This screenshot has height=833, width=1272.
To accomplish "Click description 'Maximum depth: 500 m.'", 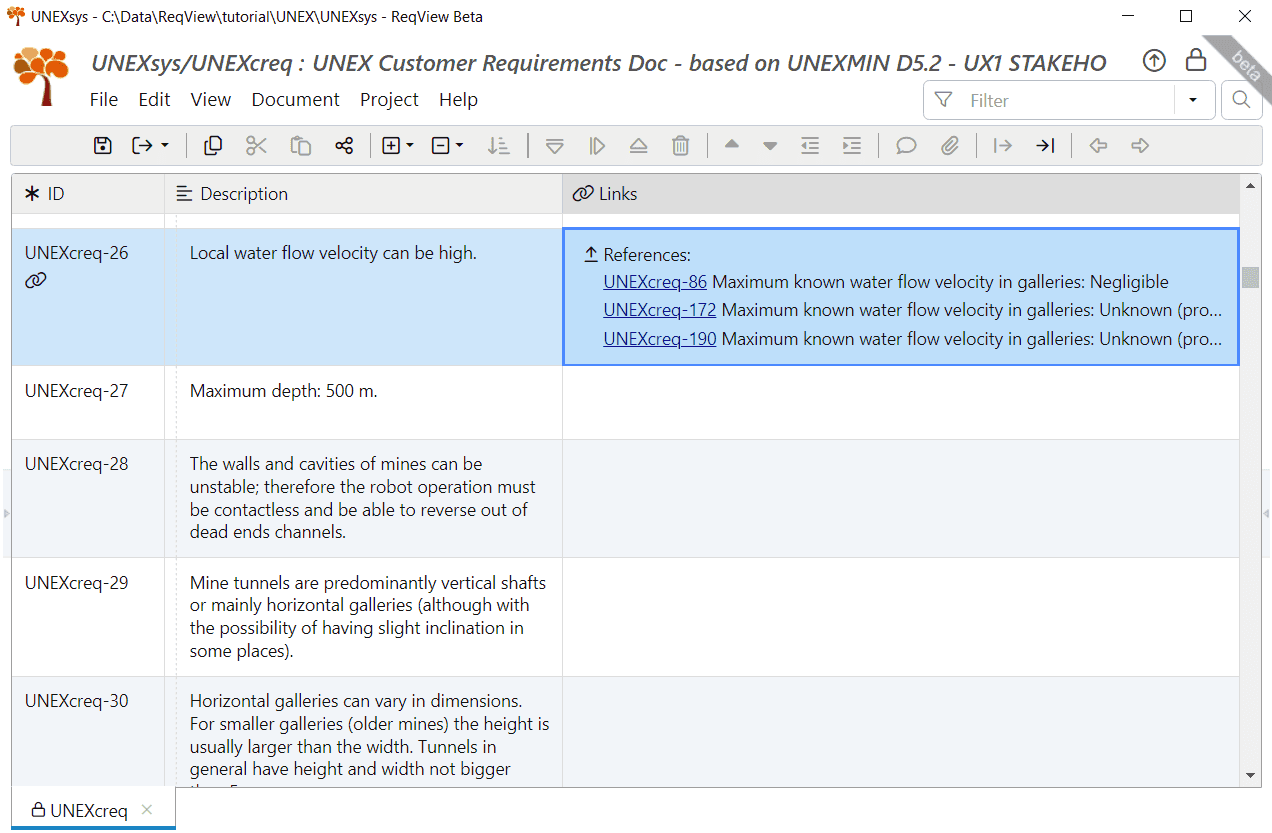I will point(283,391).
